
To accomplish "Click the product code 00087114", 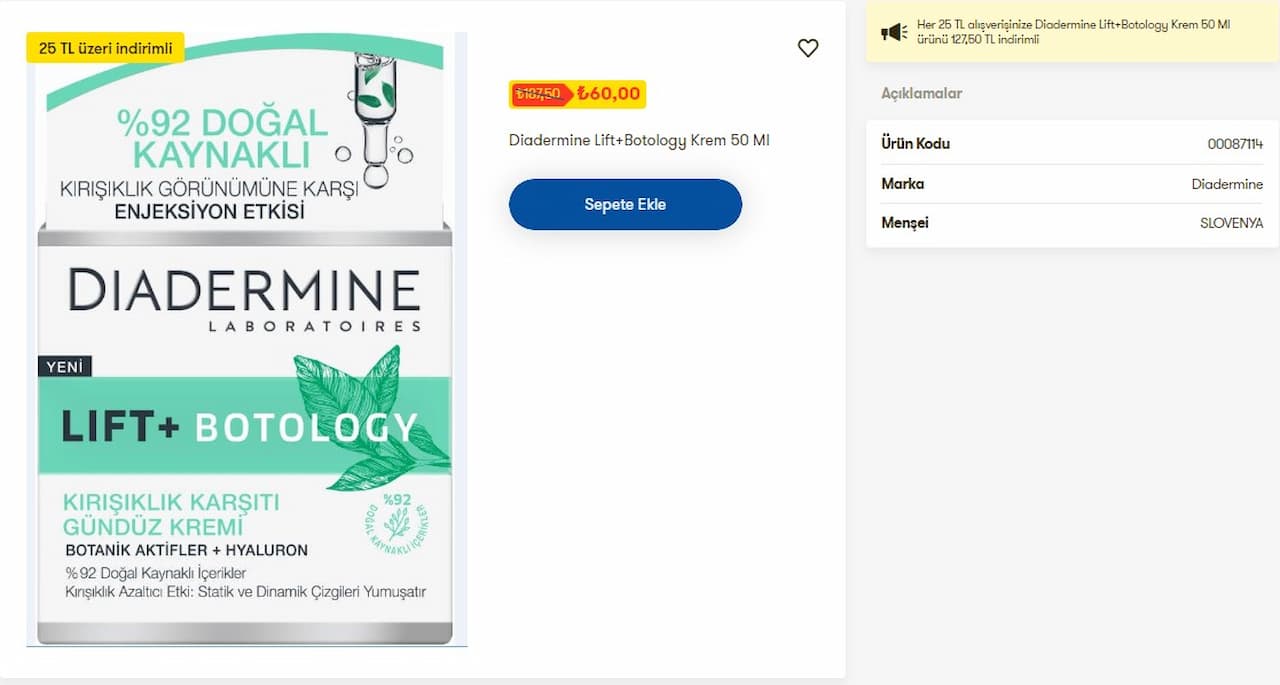I will [1235, 144].
